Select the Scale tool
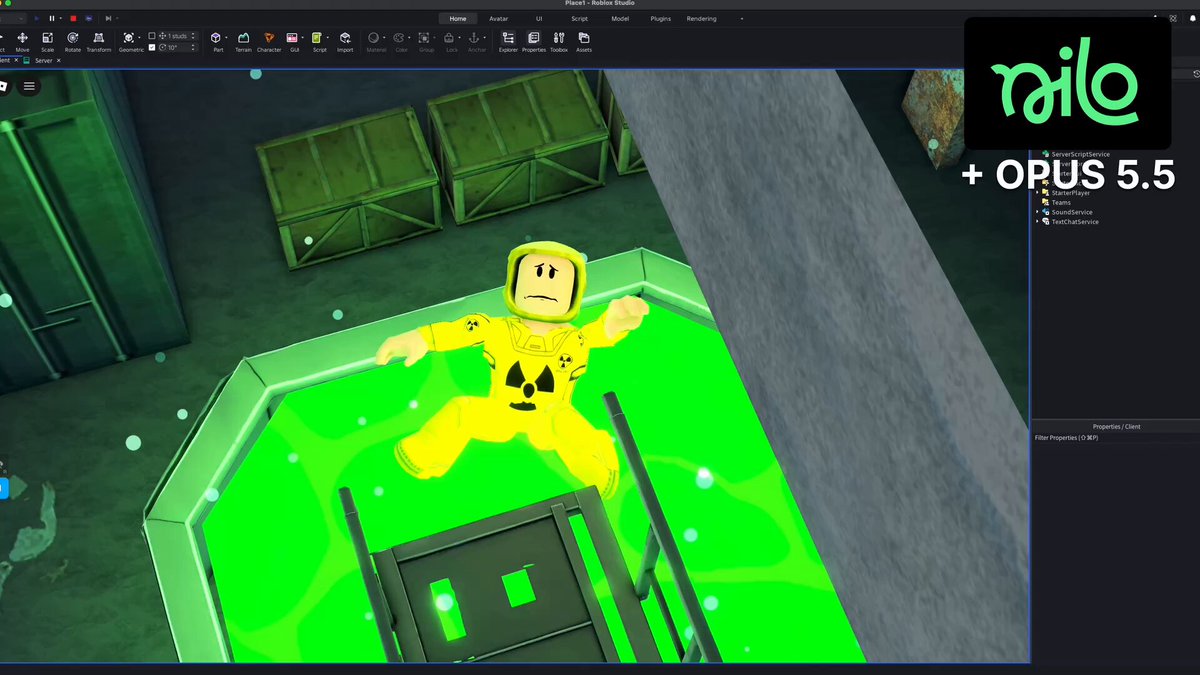Screen dimensions: 1200x675 (x=47, y=41)
